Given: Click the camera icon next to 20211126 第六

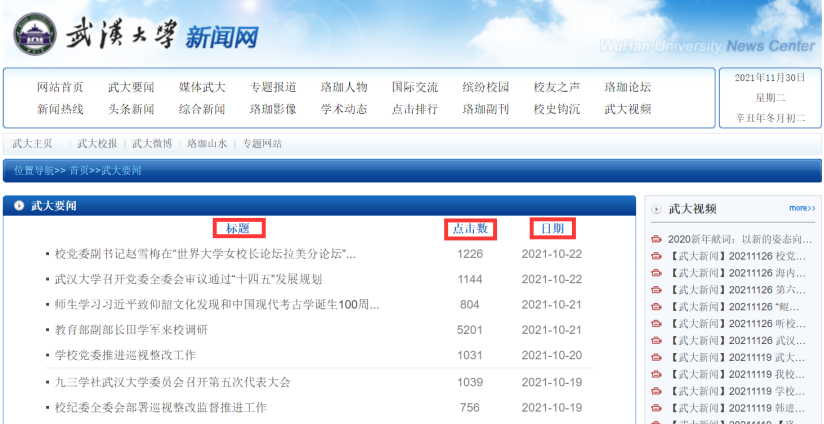Looking at the screenshot, I should click(656, 290).
